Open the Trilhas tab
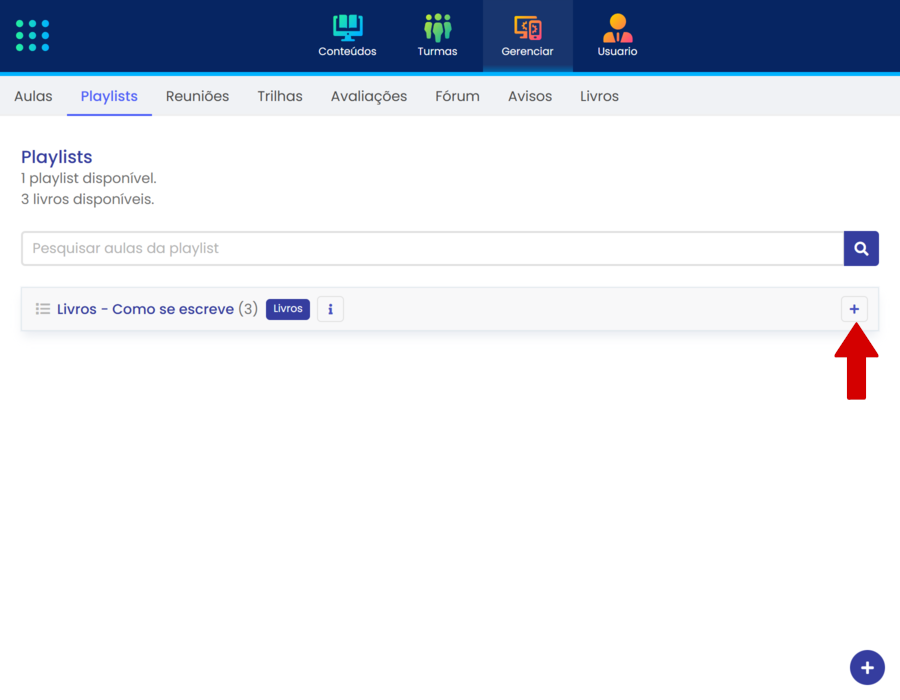This screenshot has height=700, width=900. [280, 96]
